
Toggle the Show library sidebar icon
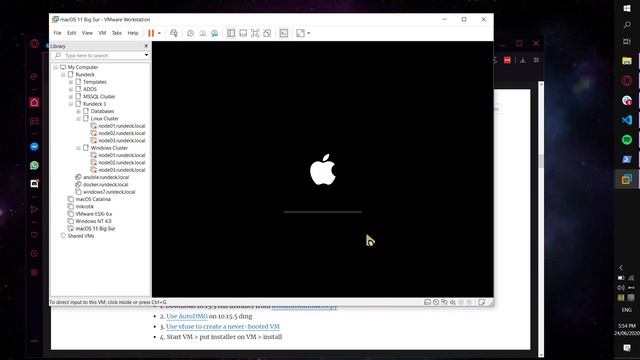coord(231,33)
